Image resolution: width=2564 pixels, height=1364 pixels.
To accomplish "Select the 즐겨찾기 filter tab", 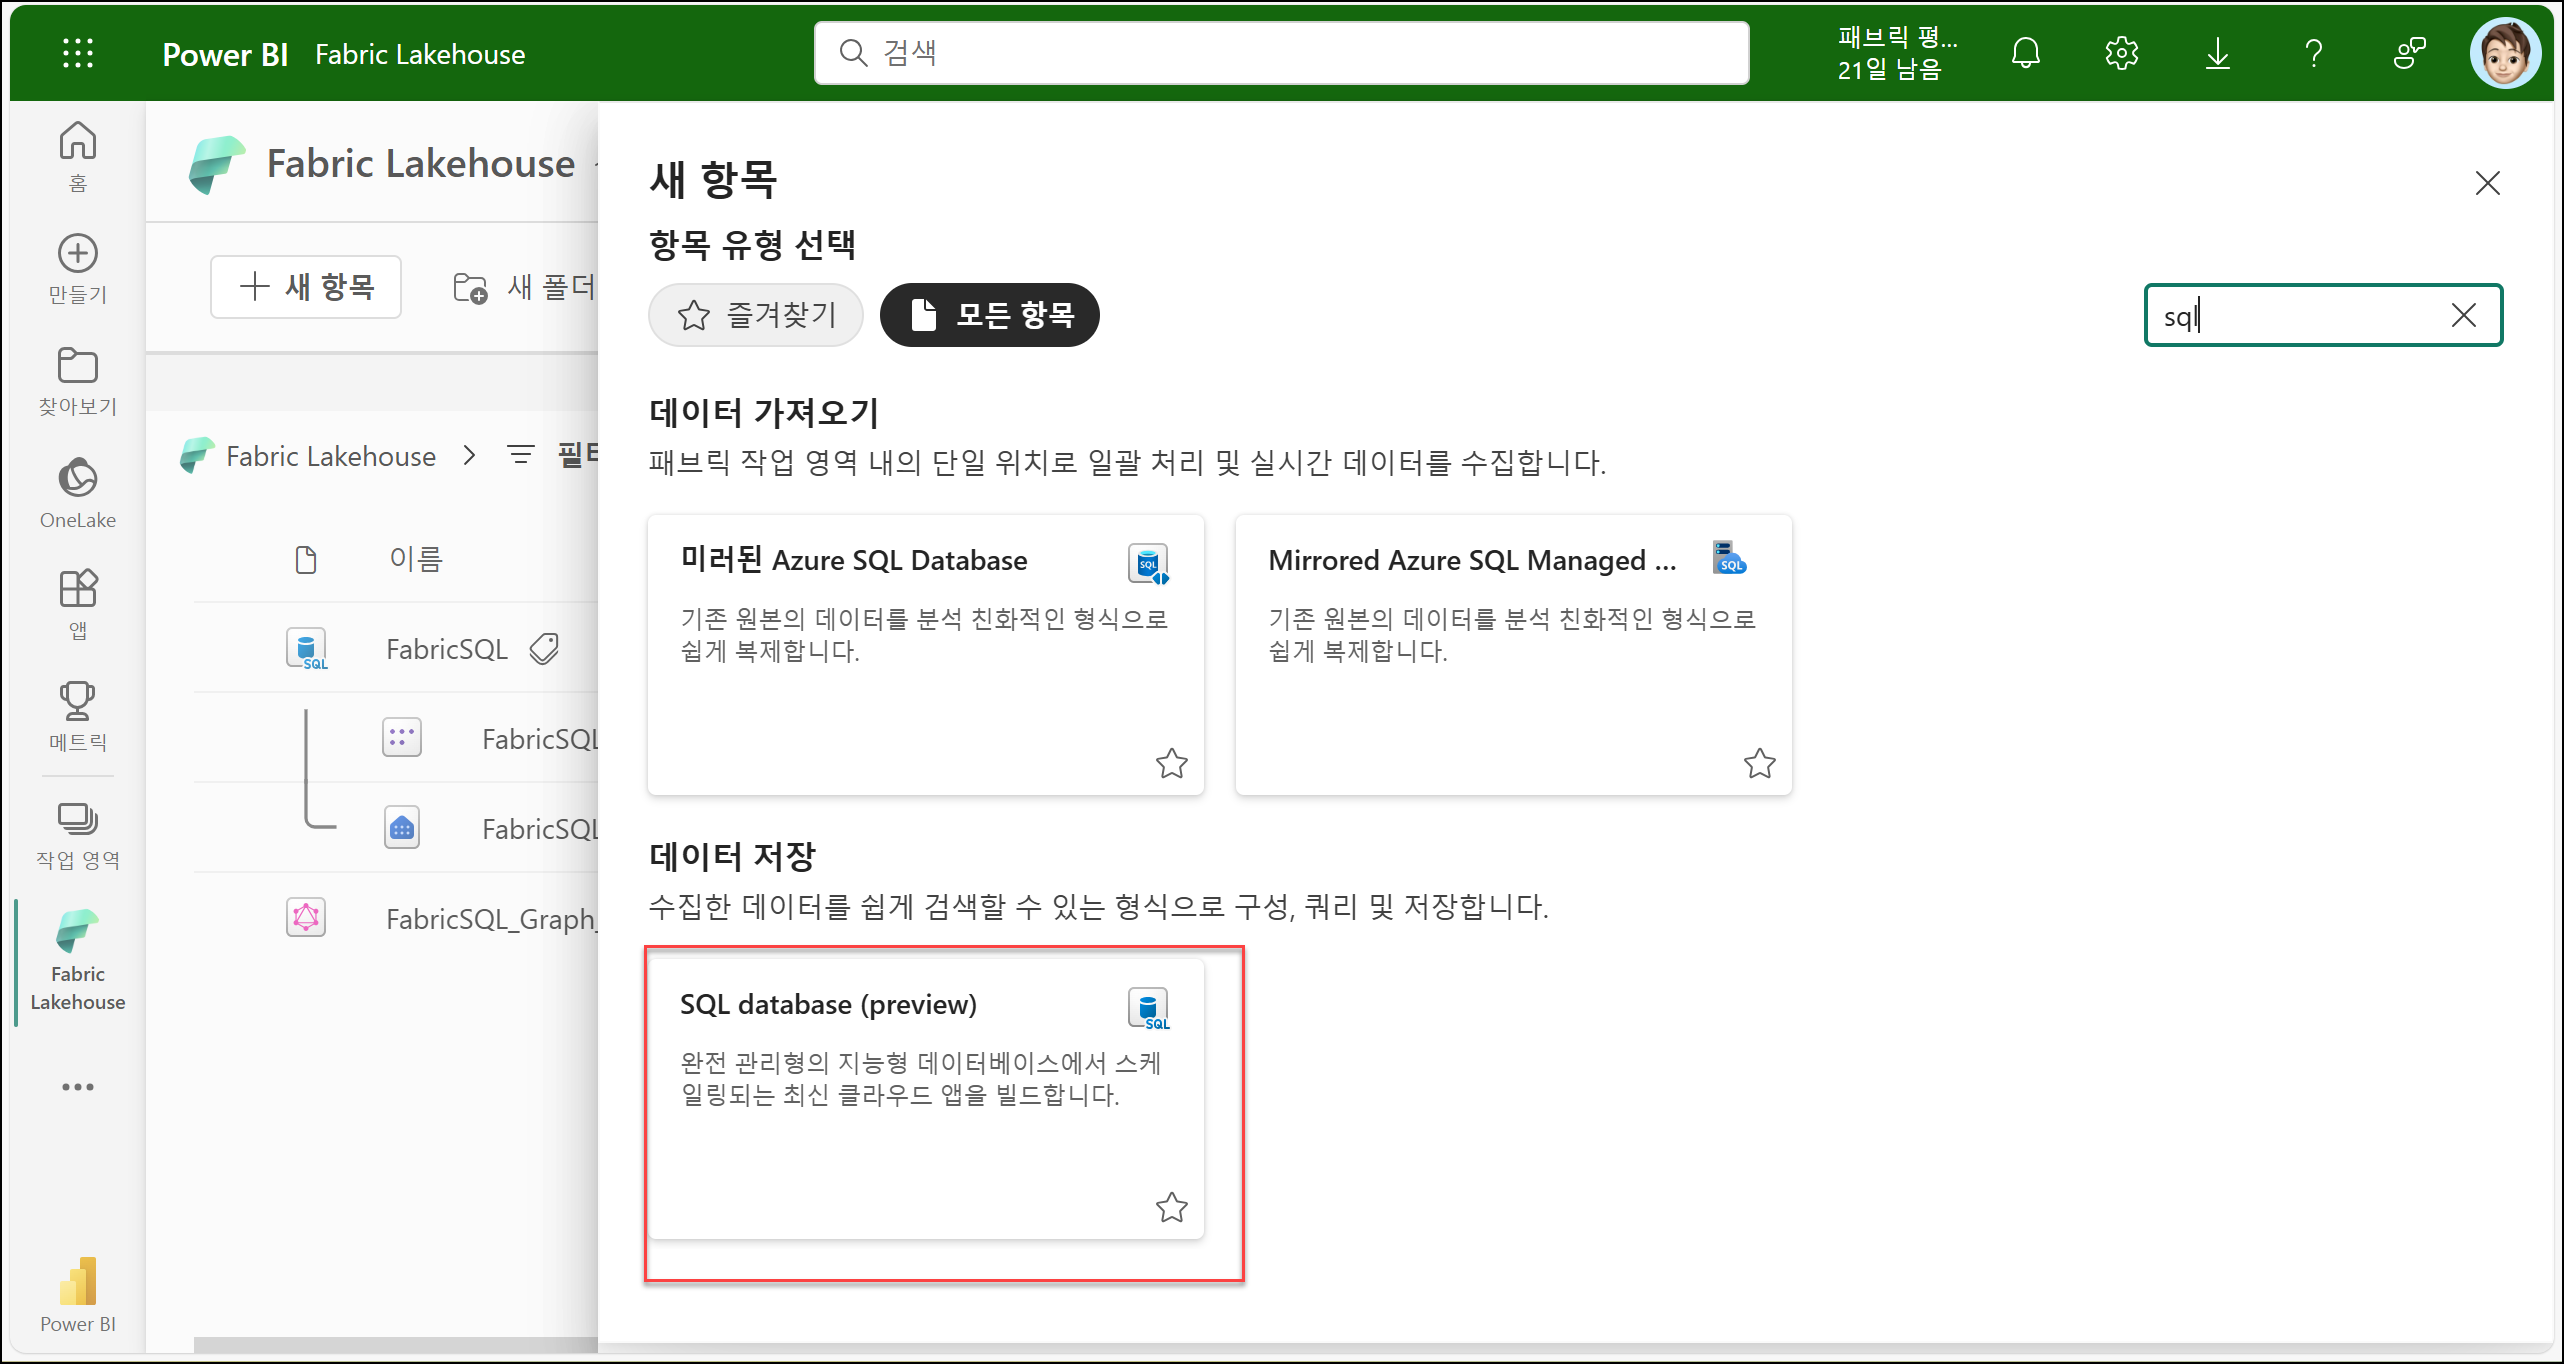I will point(756,315).
